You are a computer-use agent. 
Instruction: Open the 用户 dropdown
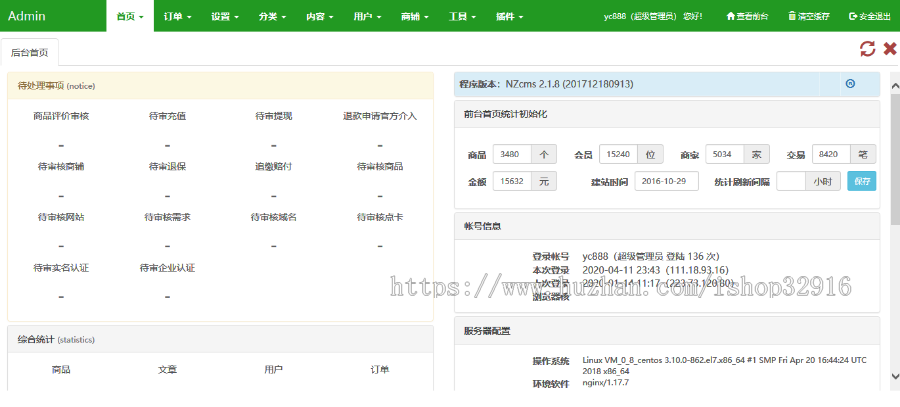pyautogui.click(x=367, y=16)
